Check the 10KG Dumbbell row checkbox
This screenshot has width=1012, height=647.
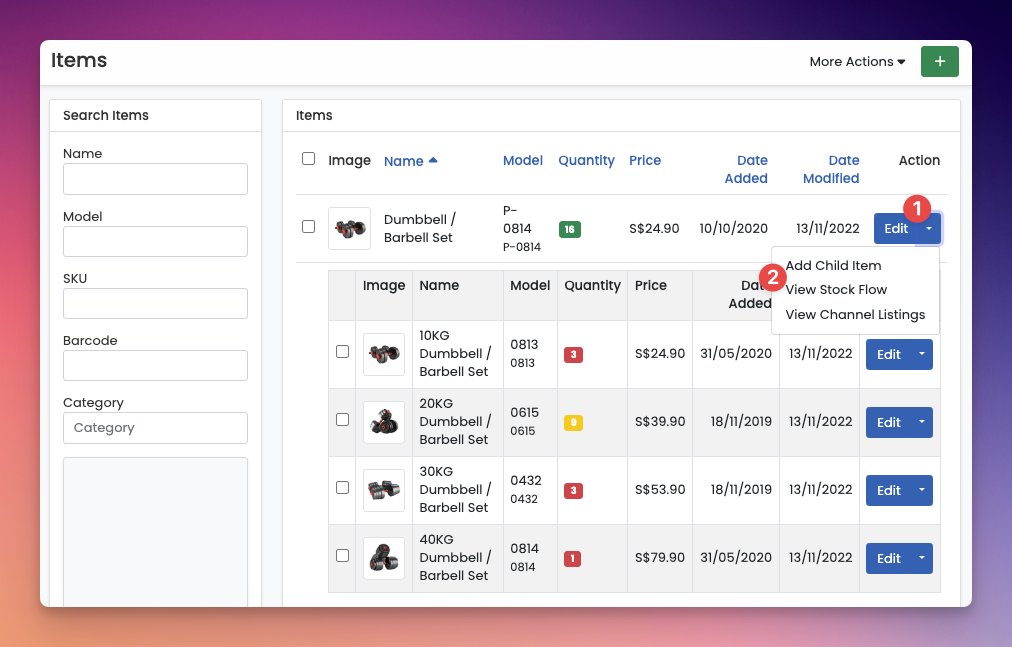342,352
